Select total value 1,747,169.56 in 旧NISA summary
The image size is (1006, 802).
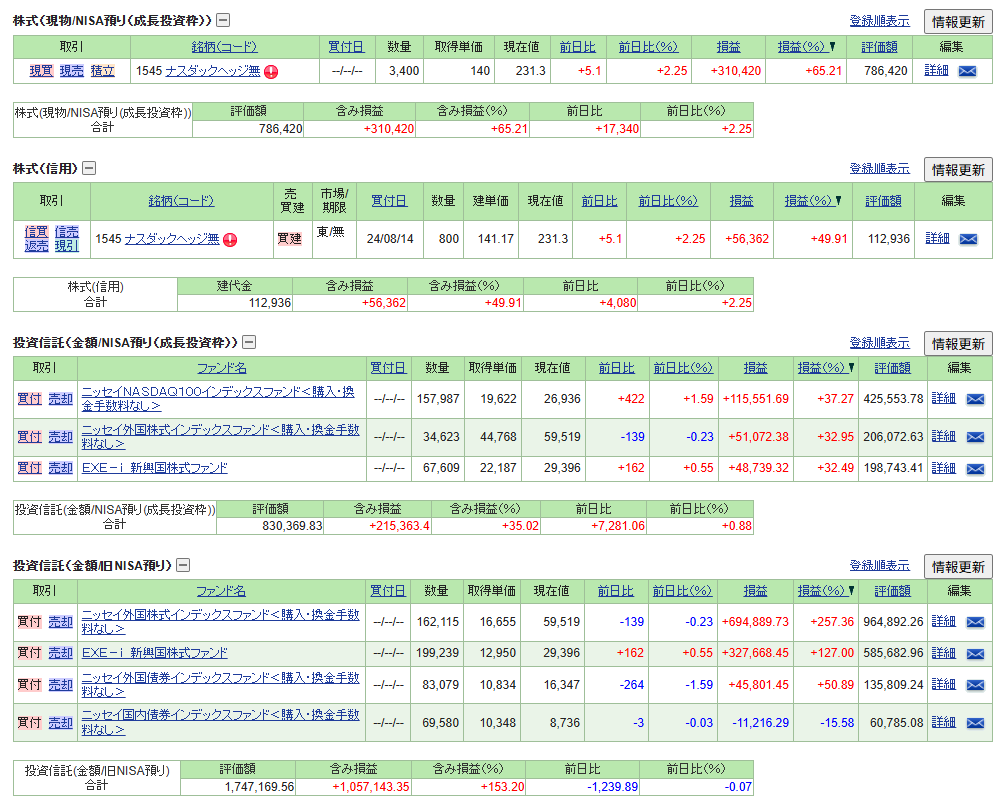[x=259, y=787]
